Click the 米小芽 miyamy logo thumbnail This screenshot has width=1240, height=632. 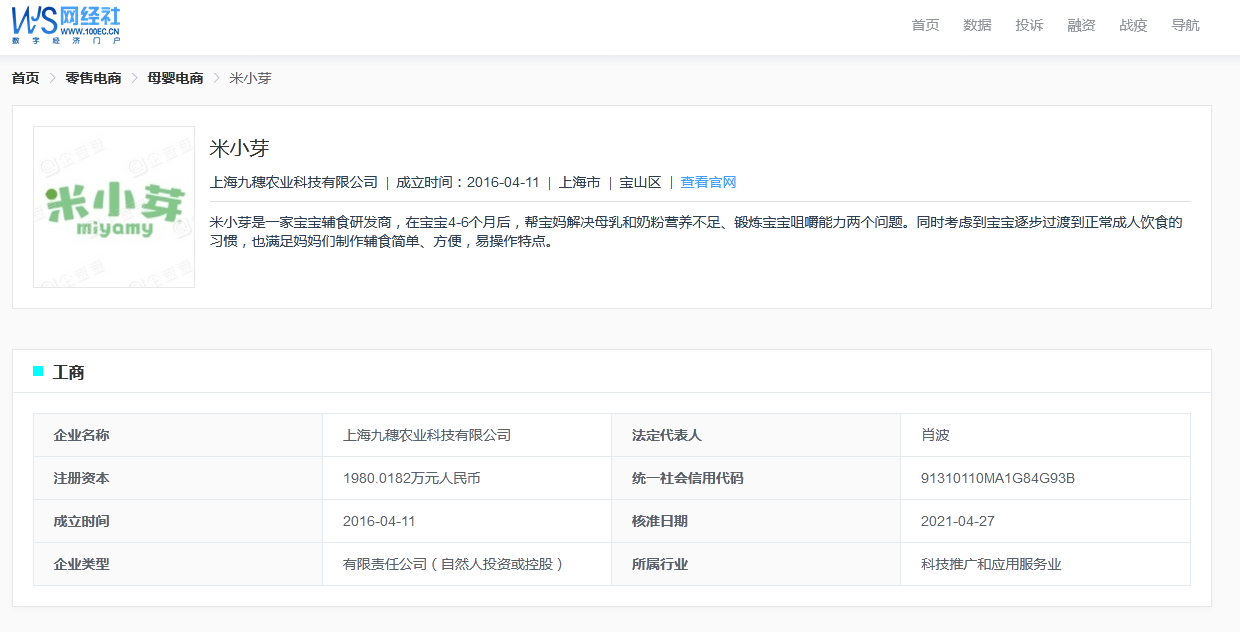click(114, 207)
